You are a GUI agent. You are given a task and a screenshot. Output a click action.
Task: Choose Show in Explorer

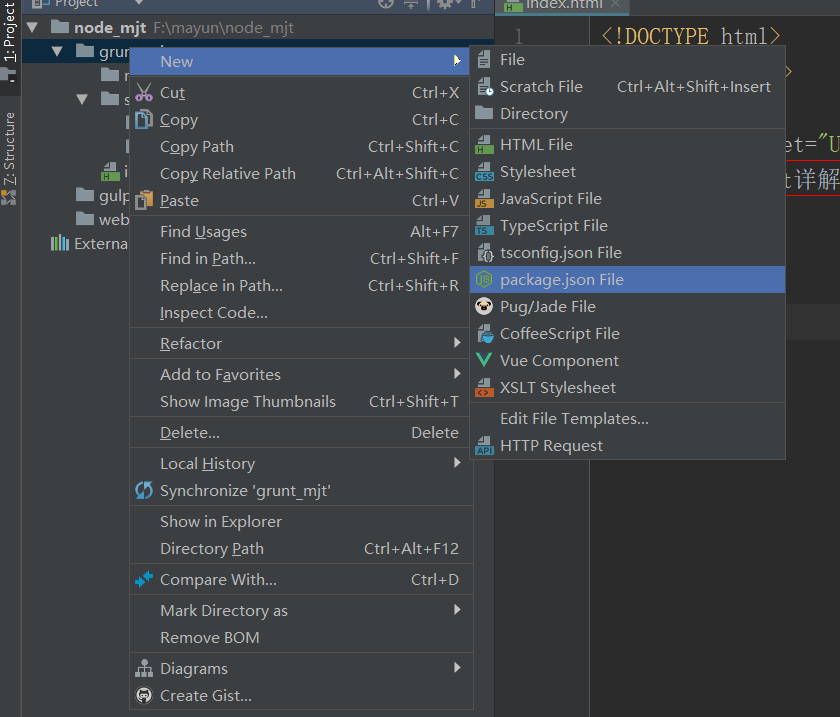221,522
